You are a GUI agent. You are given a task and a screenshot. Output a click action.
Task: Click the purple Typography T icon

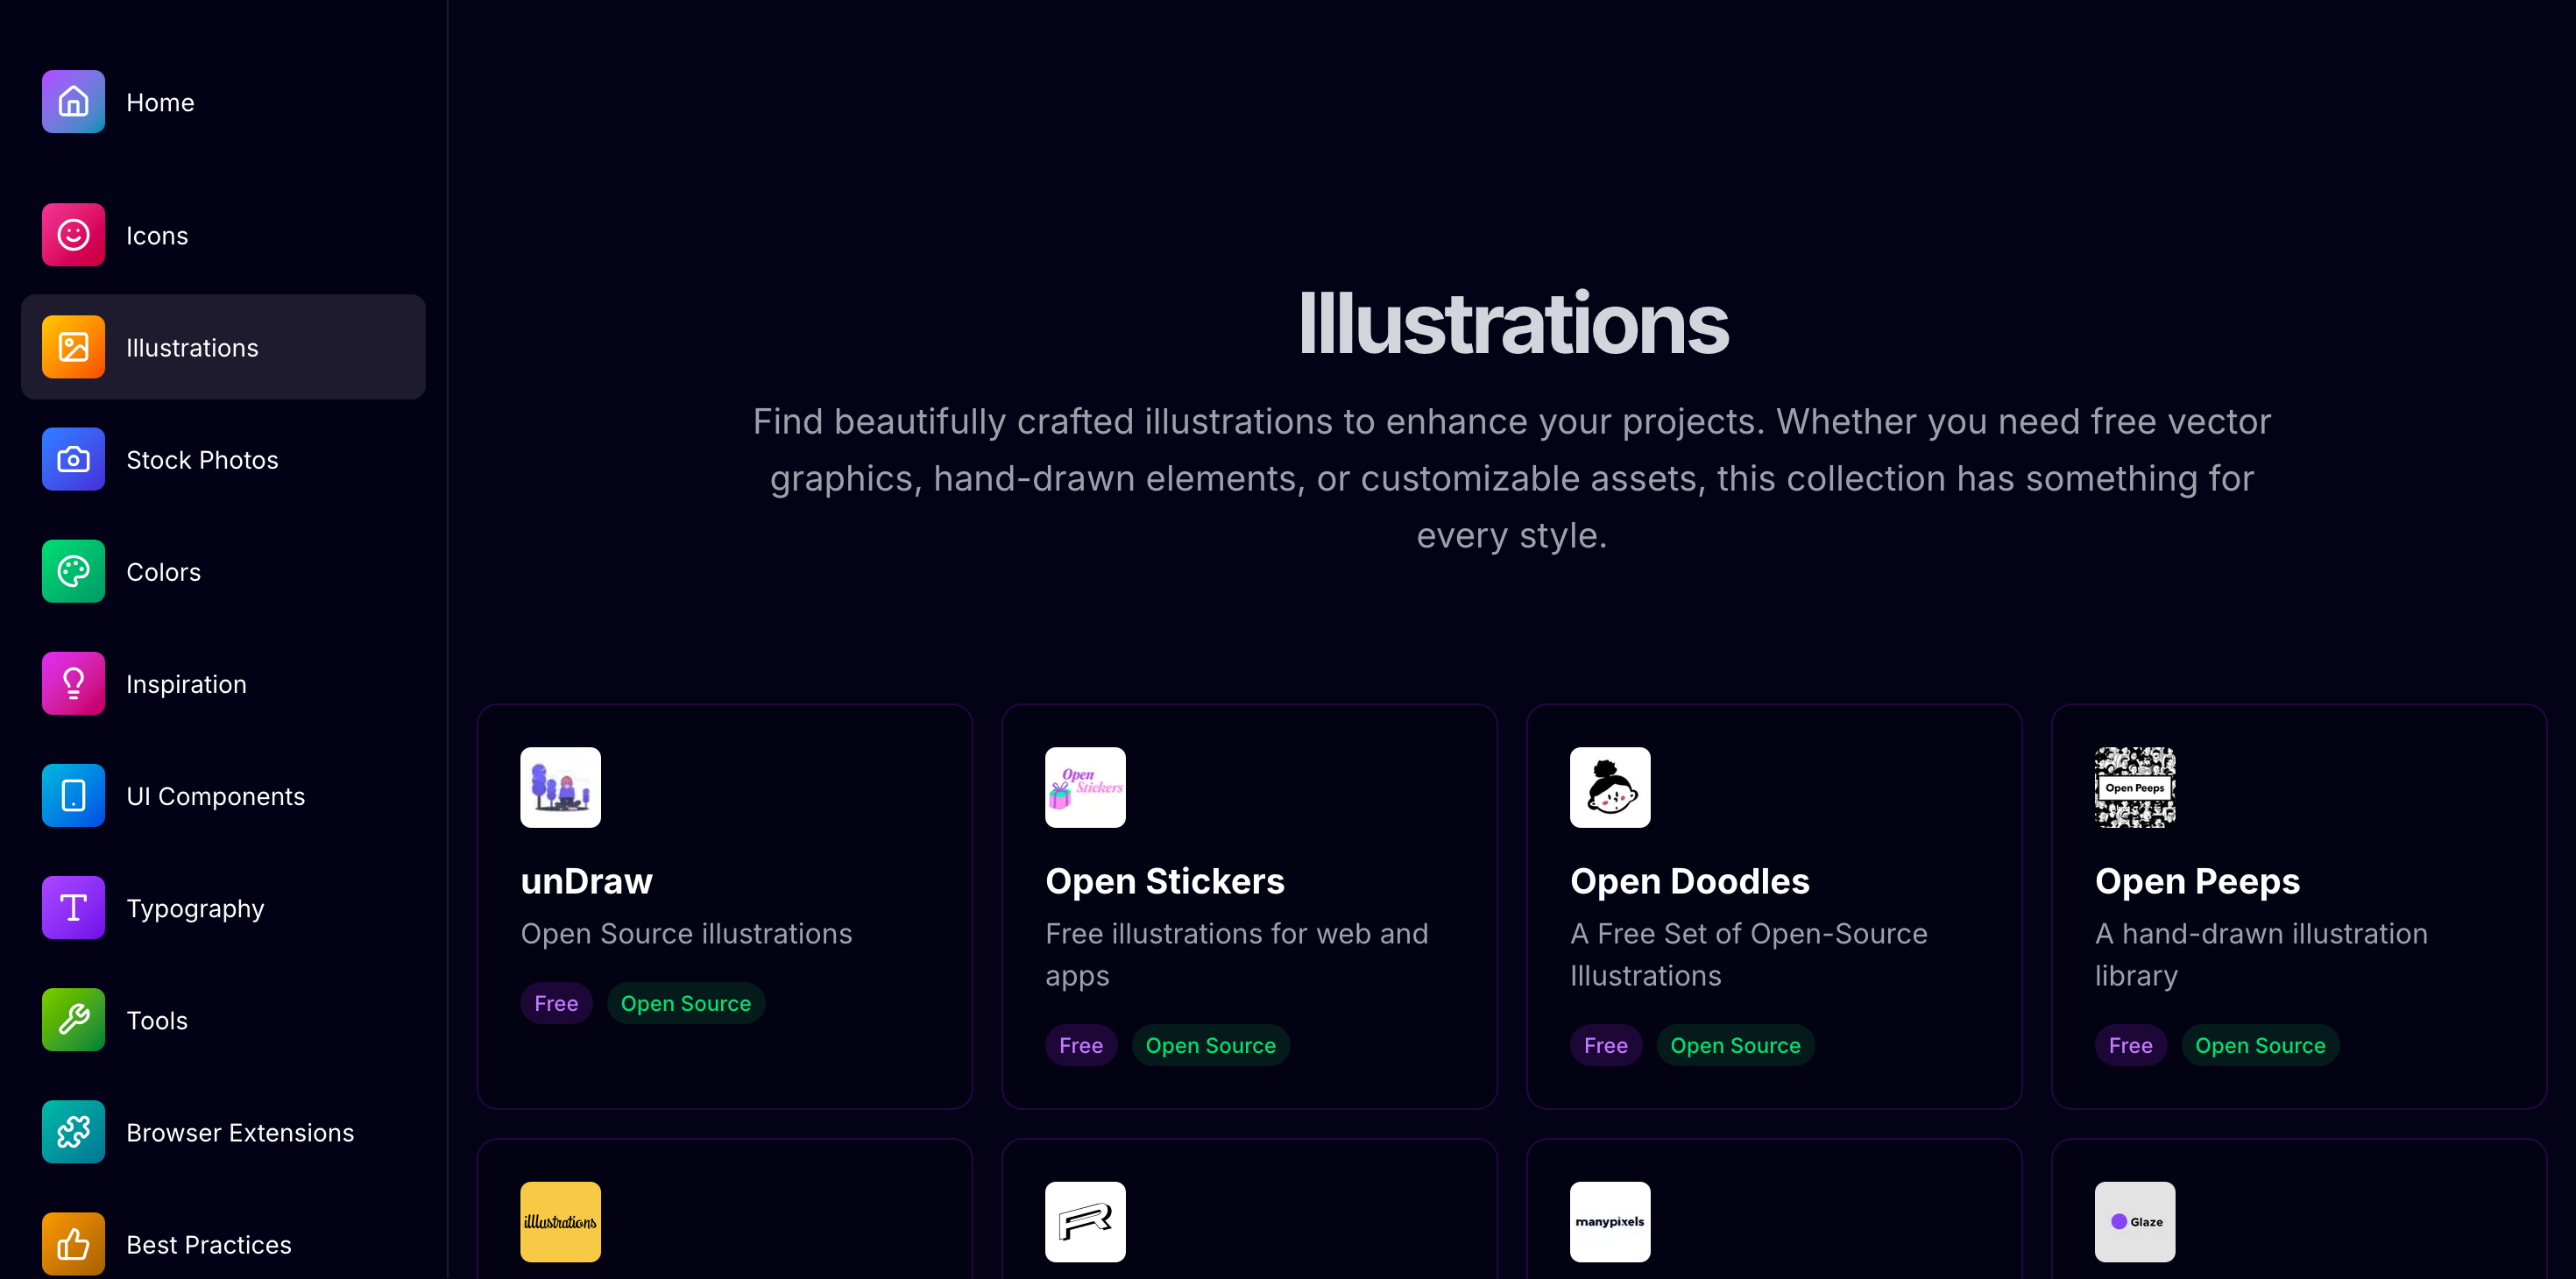click(x=73, y=907)
